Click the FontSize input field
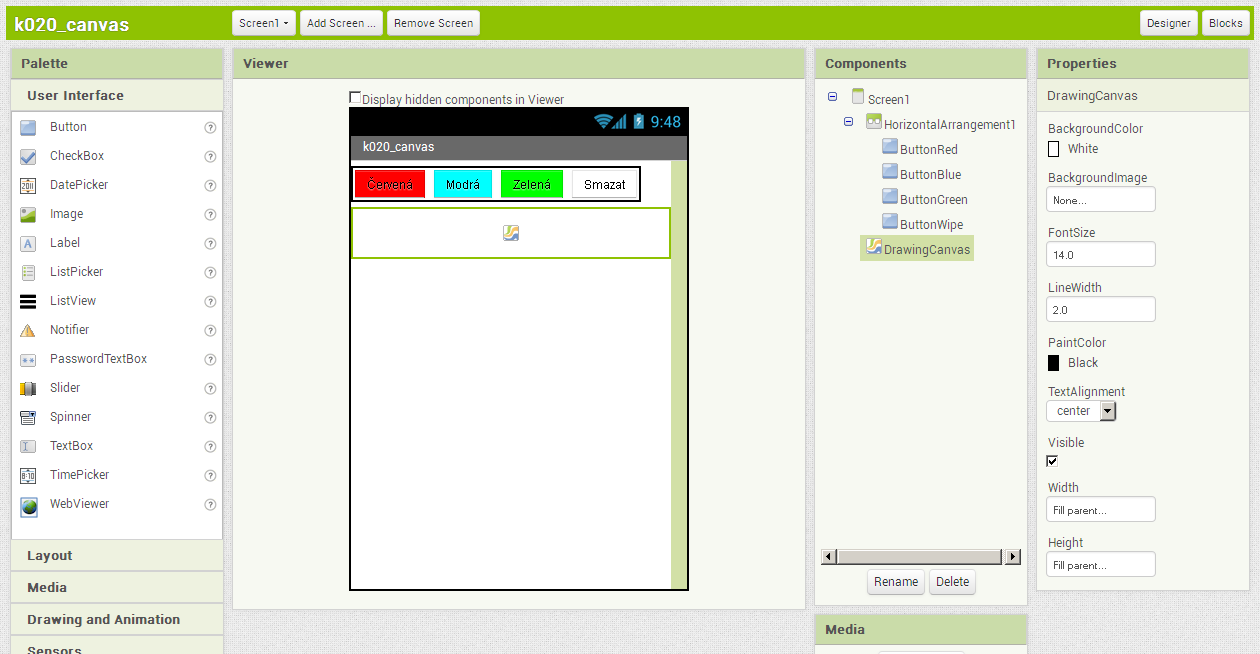Screen dimensions: 1260x654 click(x=1101, y=255)
